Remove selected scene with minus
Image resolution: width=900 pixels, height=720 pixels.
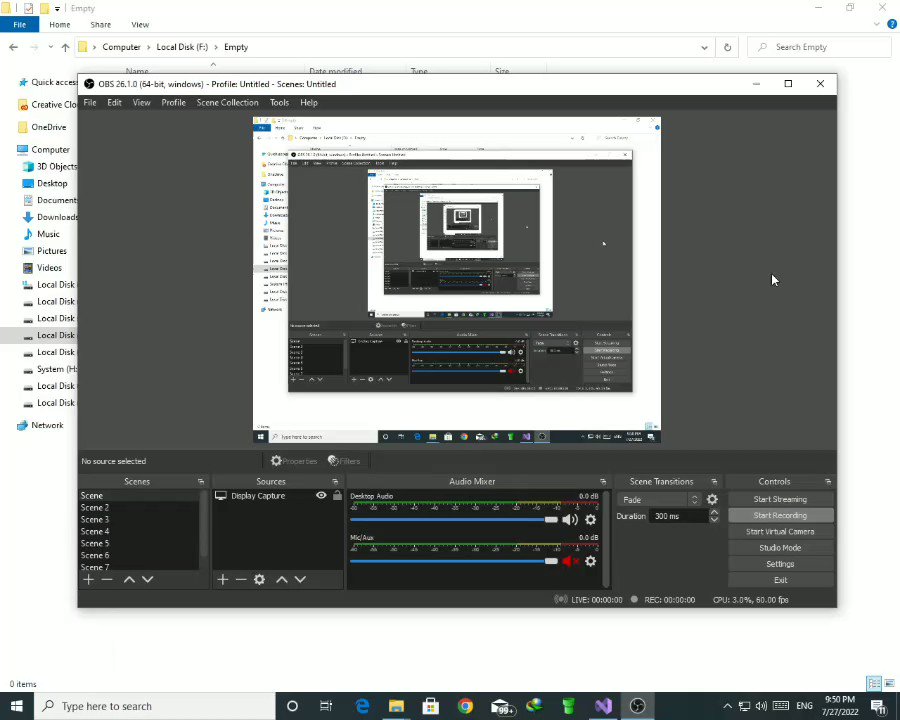[107, 579]
